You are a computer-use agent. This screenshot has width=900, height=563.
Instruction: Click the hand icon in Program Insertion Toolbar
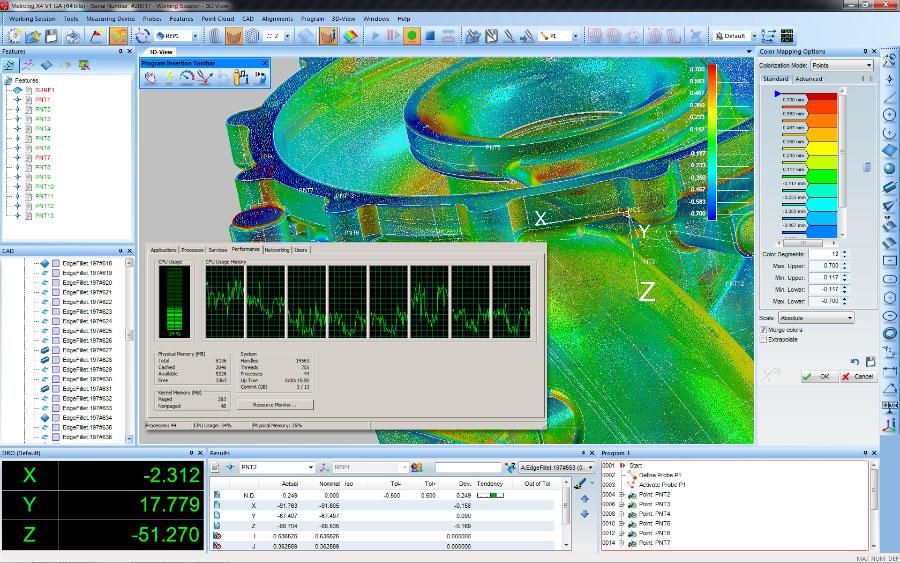click(150, 78)
